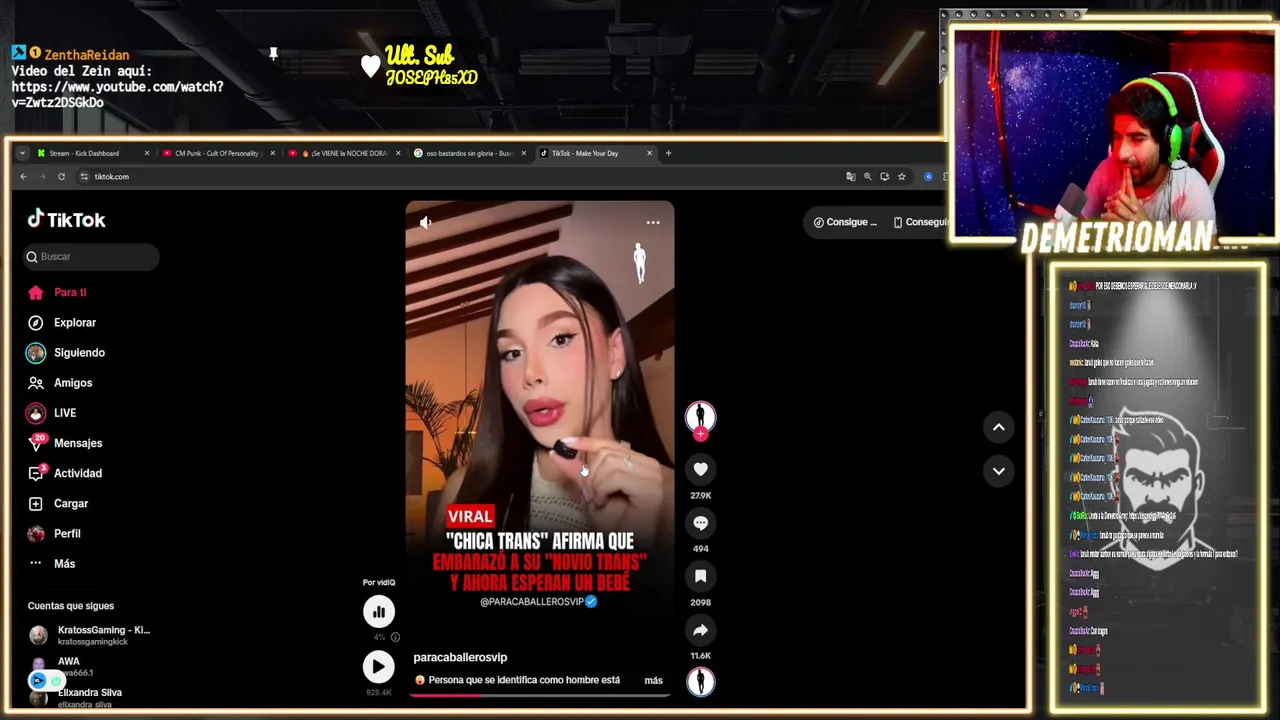
Task: Open the vidIQ stats bar-chart button
Action: point(378,611)
